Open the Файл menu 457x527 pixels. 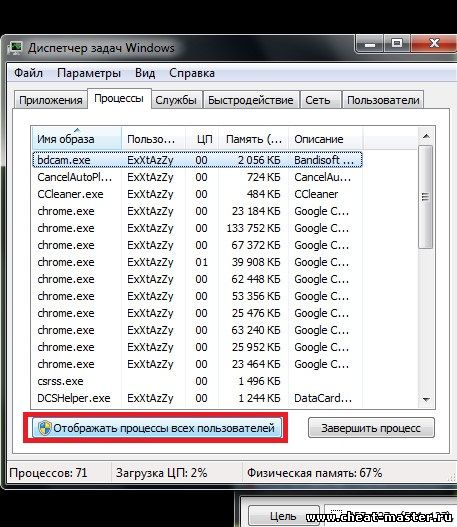pyautogui.click(x=29, y=73)
